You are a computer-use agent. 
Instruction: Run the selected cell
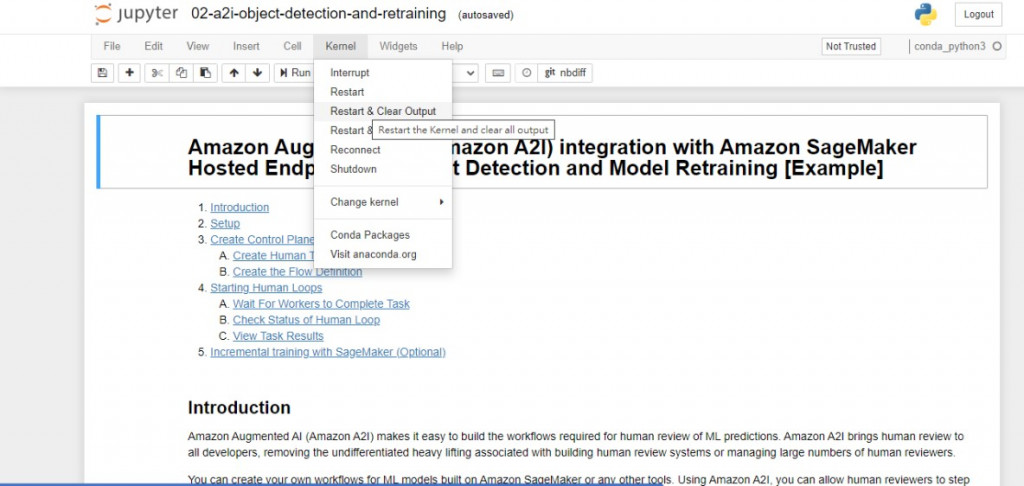click(x=295, y=73)
